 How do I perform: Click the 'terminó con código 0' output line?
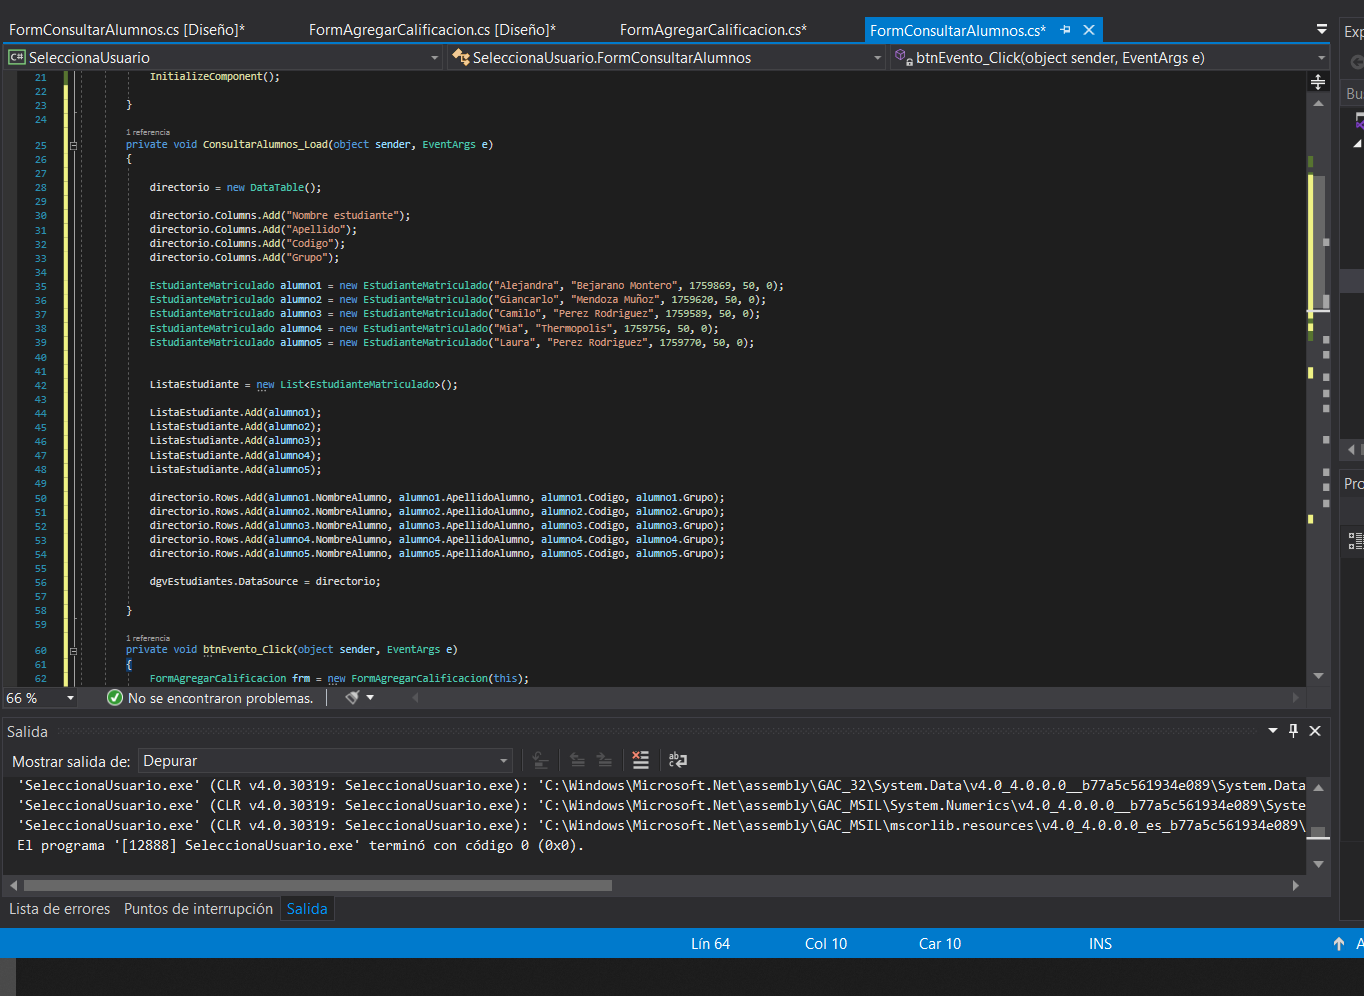point(300,846)
